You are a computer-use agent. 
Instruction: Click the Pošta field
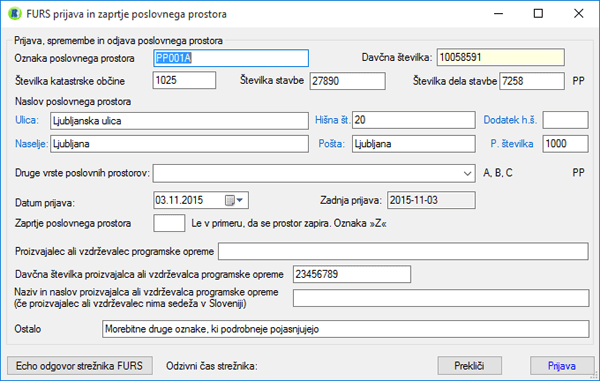pyautogui.click(x=414, y=144)
